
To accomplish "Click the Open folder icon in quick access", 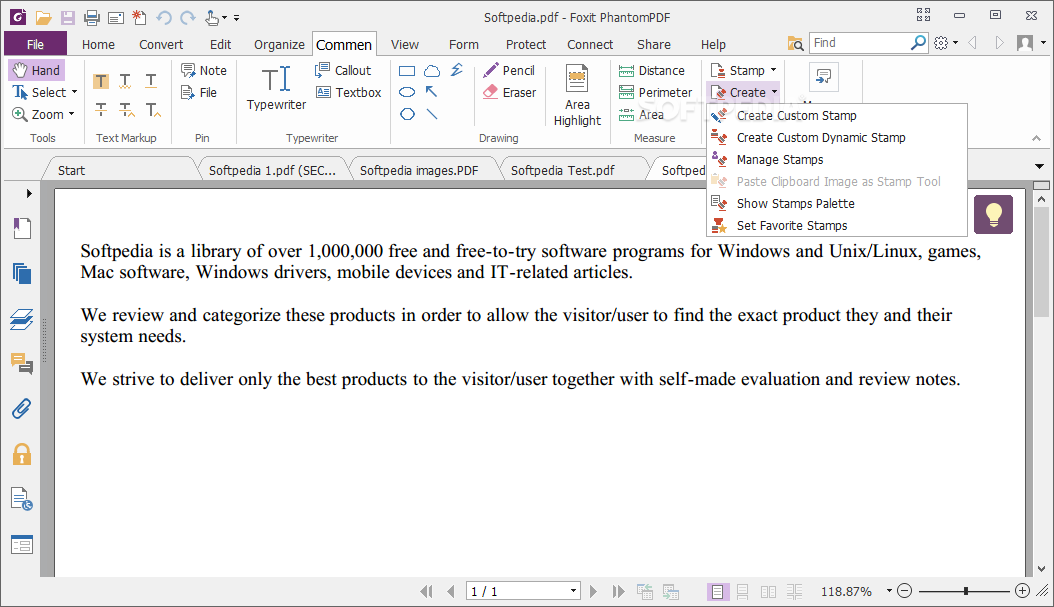I will click(x=43, y=17).
